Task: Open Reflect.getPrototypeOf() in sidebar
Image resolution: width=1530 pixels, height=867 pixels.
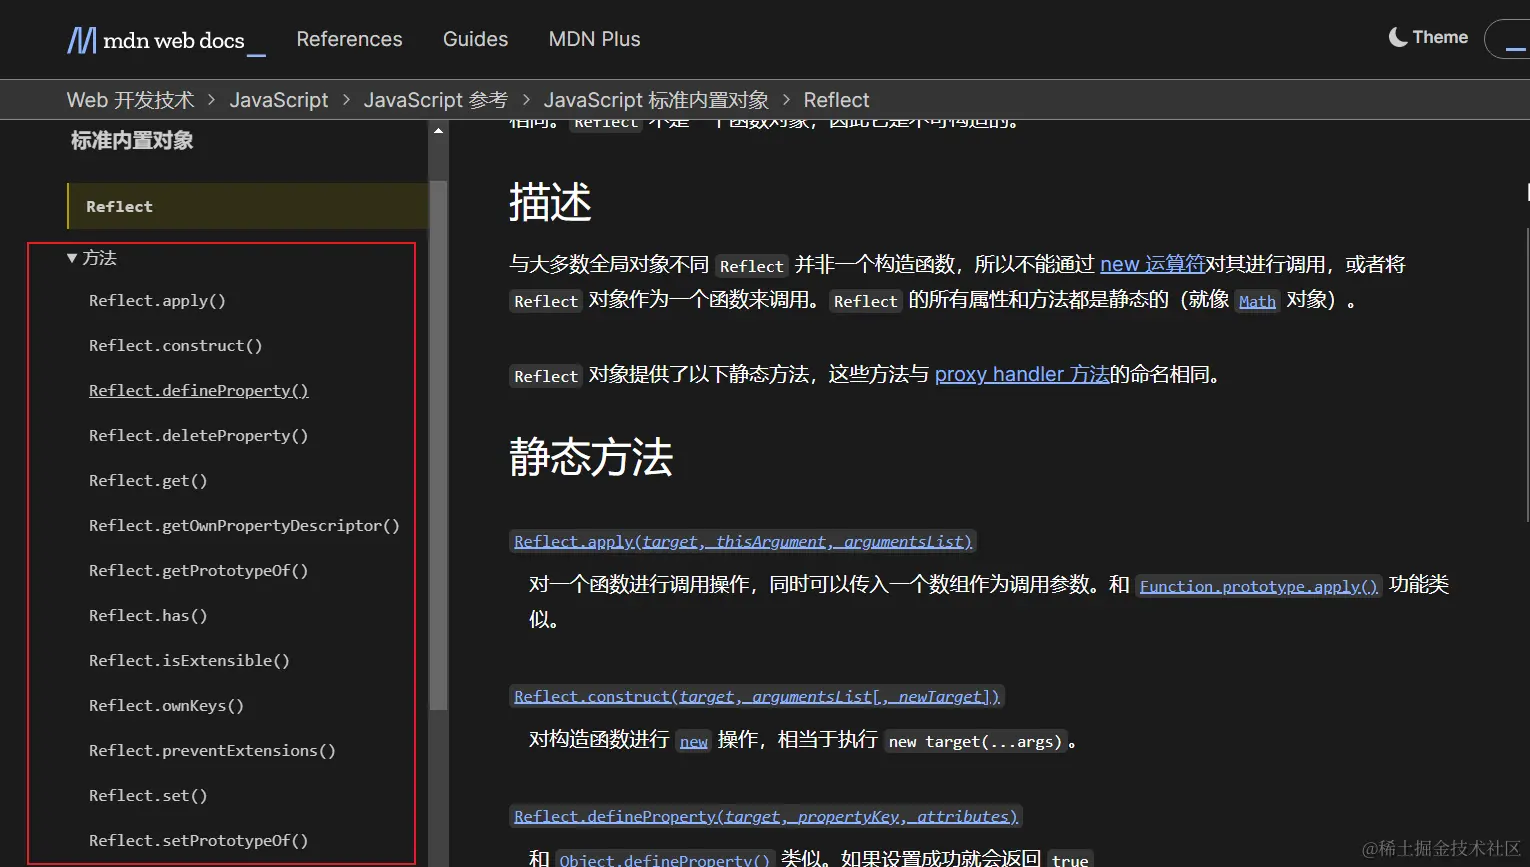Action: coord(198,571)
